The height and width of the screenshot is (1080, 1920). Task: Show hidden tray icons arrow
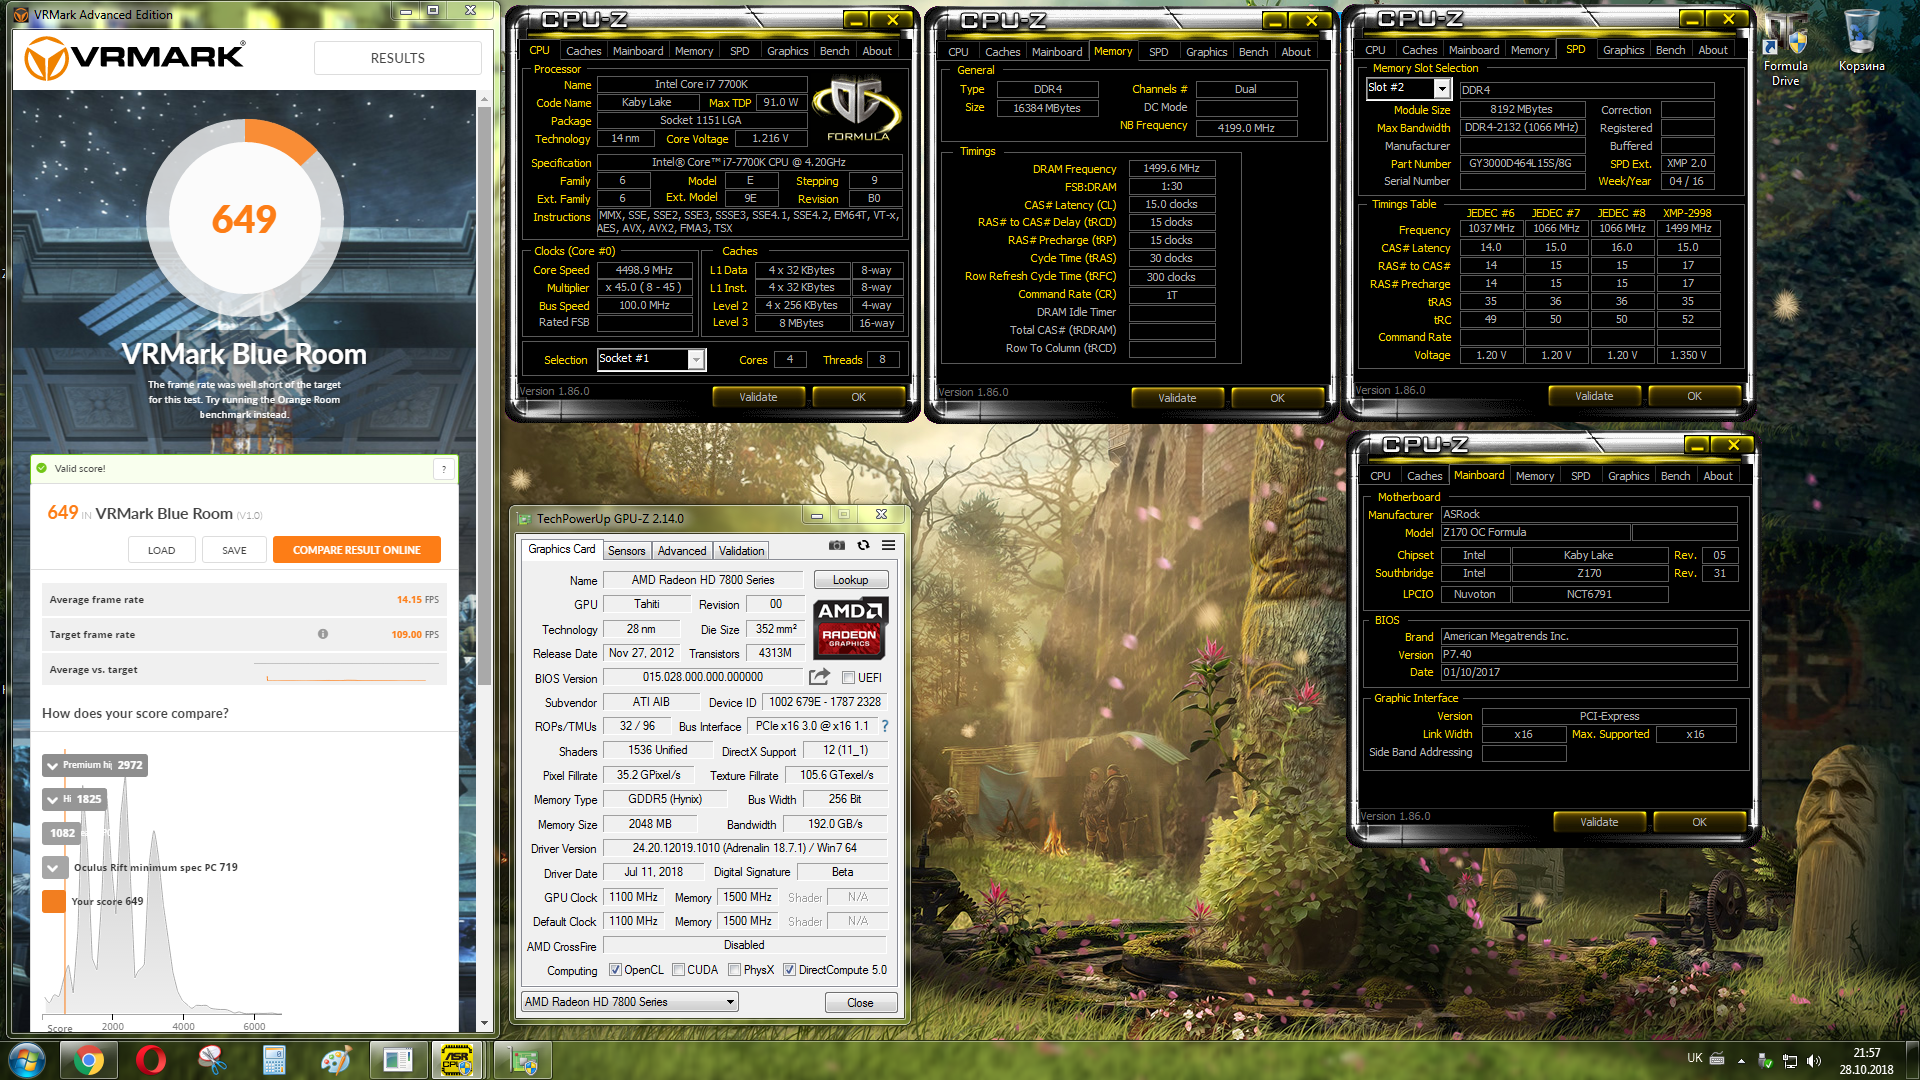tap(1741, 1061)
